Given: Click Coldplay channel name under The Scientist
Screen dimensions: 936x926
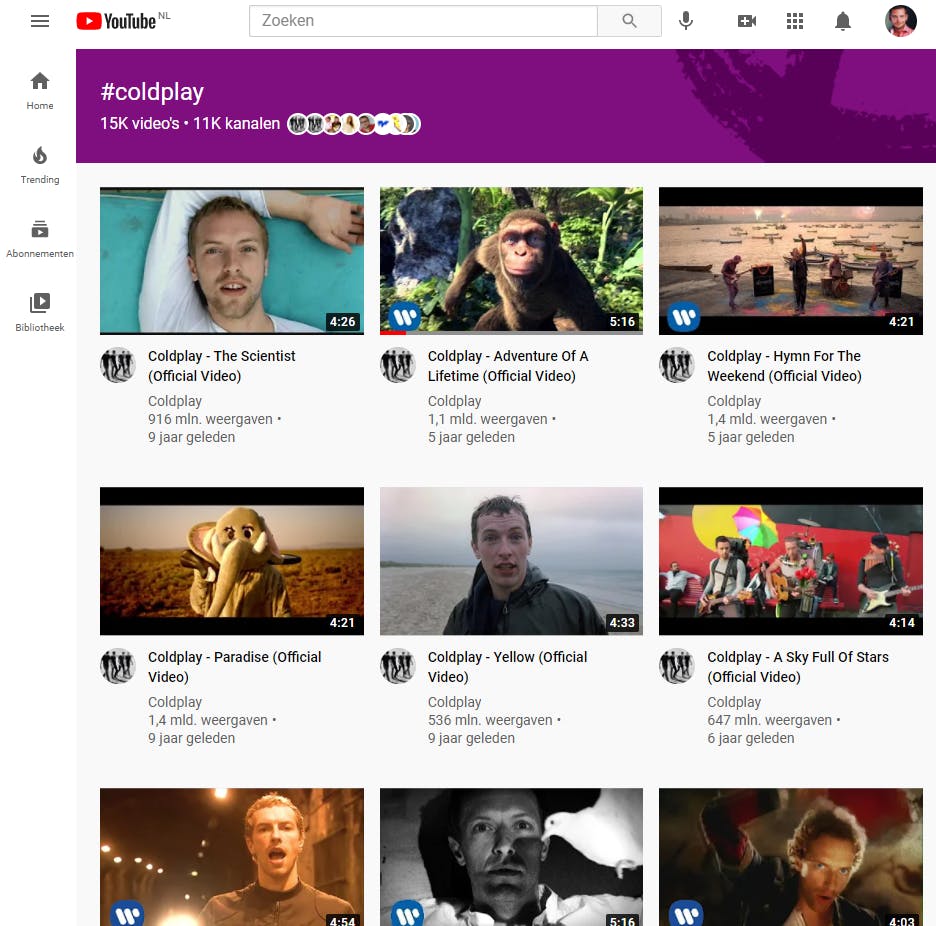Looking at the screenshot, I should 175,401.
